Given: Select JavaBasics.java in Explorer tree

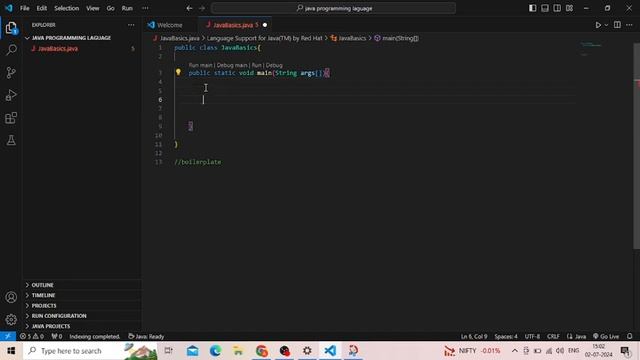Looking at the screenshot, I should click(82, 49).
